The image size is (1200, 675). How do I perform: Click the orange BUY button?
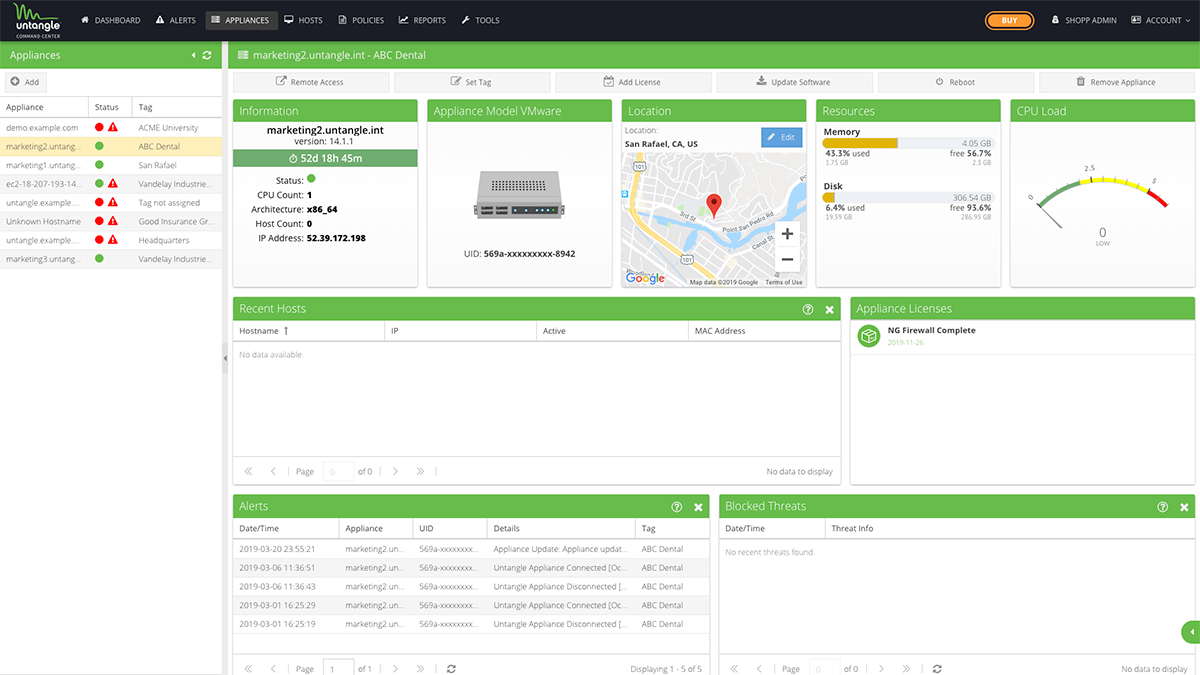1010,20
